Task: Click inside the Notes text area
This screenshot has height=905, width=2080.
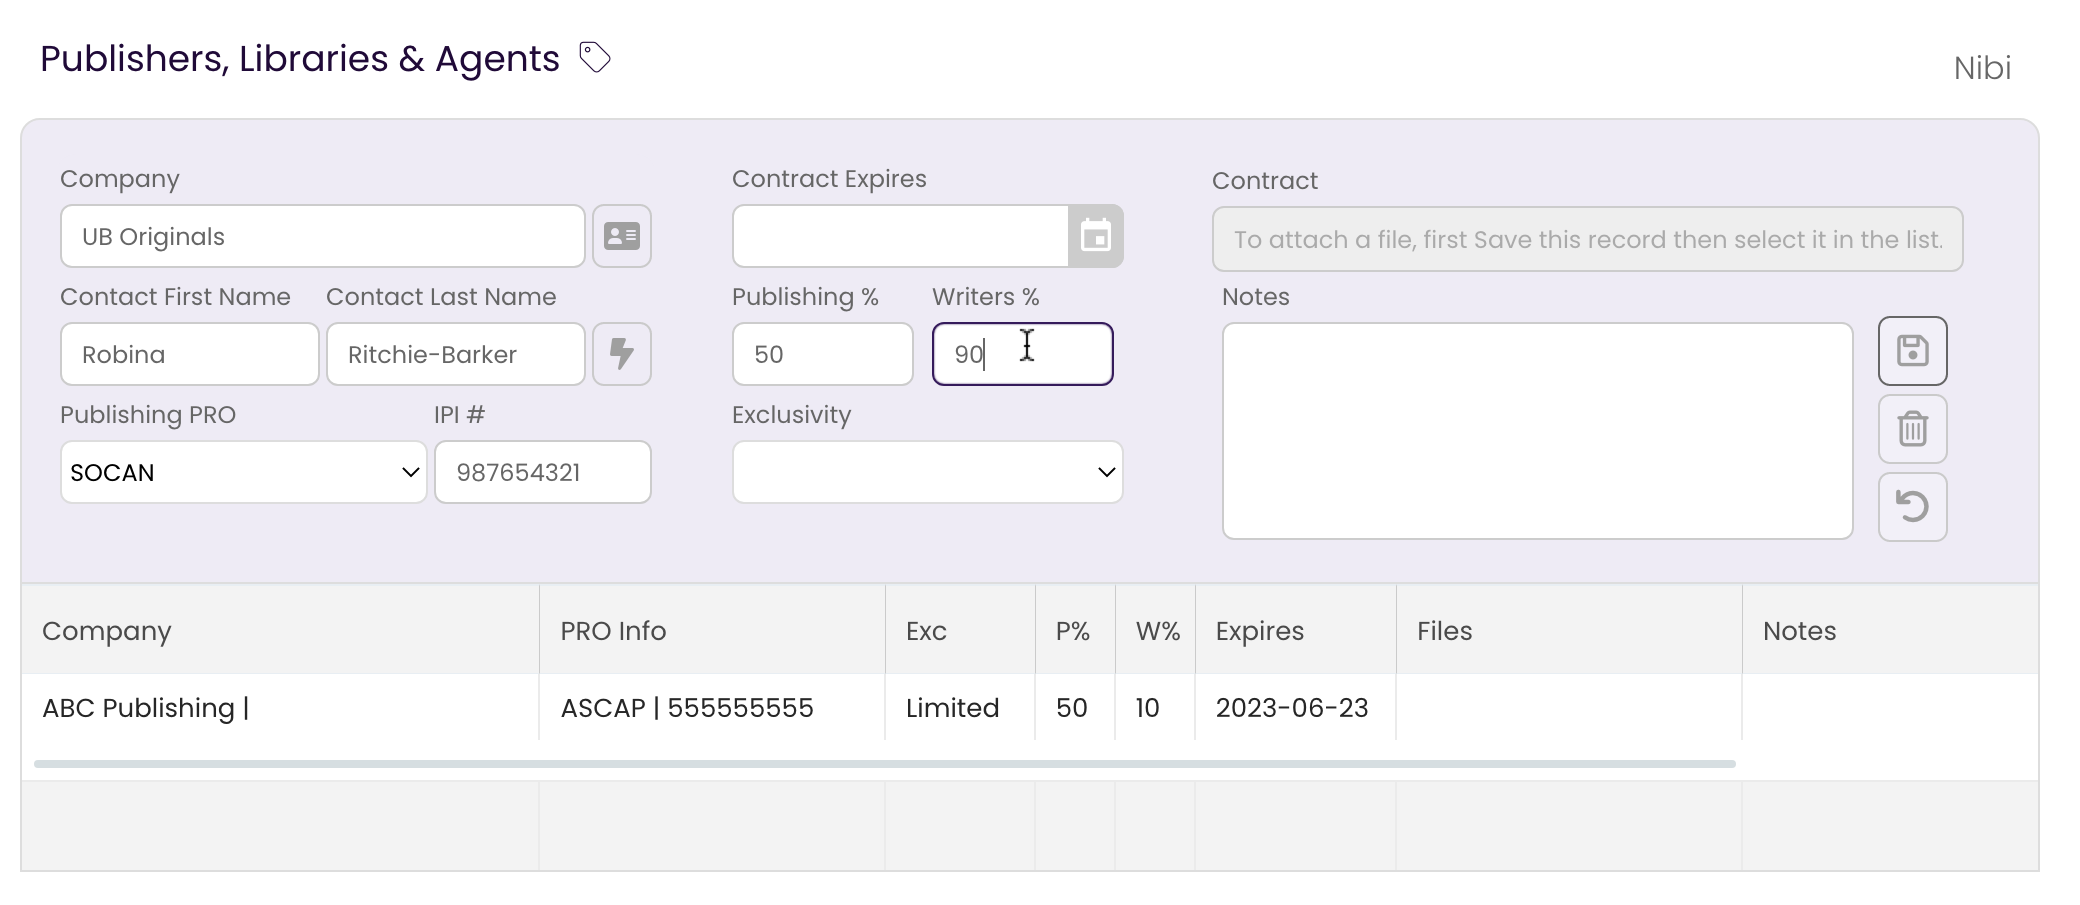Action: click(x=1538, y=431)
